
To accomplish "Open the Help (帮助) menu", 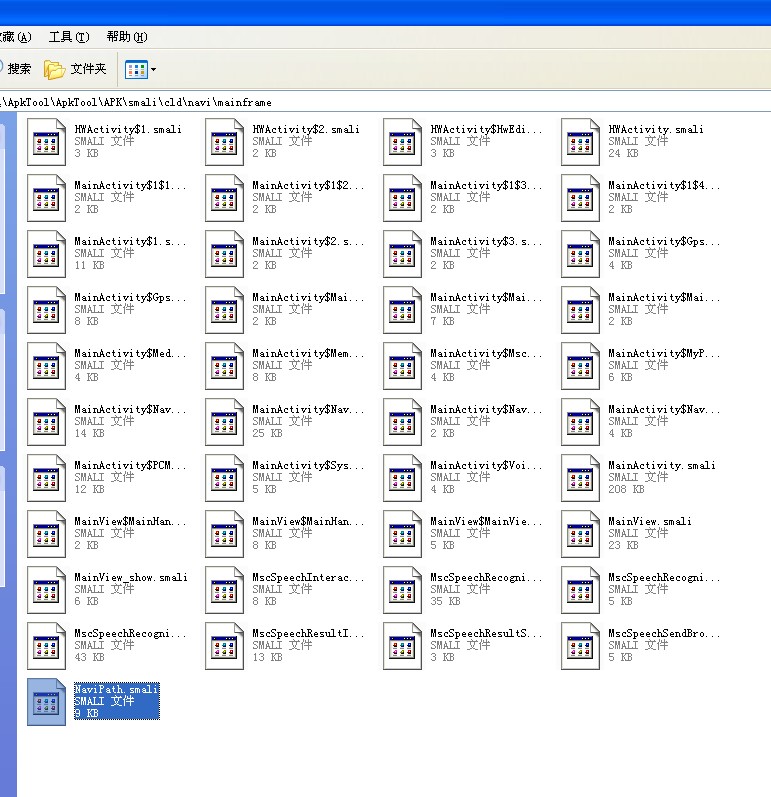I will [x=127, y=37].
